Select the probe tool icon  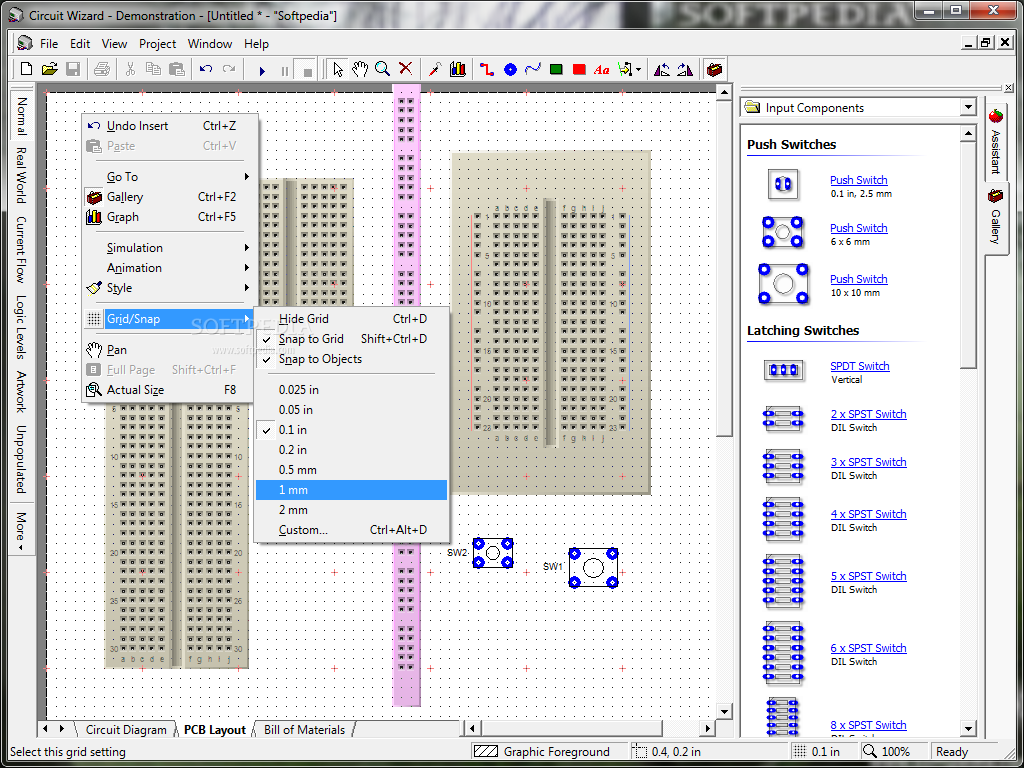[x=435, y=69]
